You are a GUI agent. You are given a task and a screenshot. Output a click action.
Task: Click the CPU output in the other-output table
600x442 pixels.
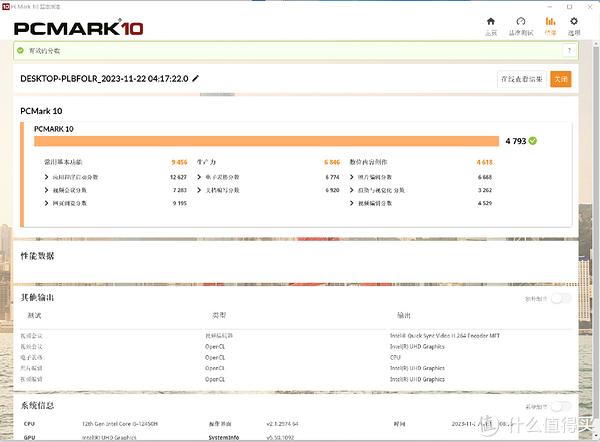pyautogui.click(x=395, y=357)
